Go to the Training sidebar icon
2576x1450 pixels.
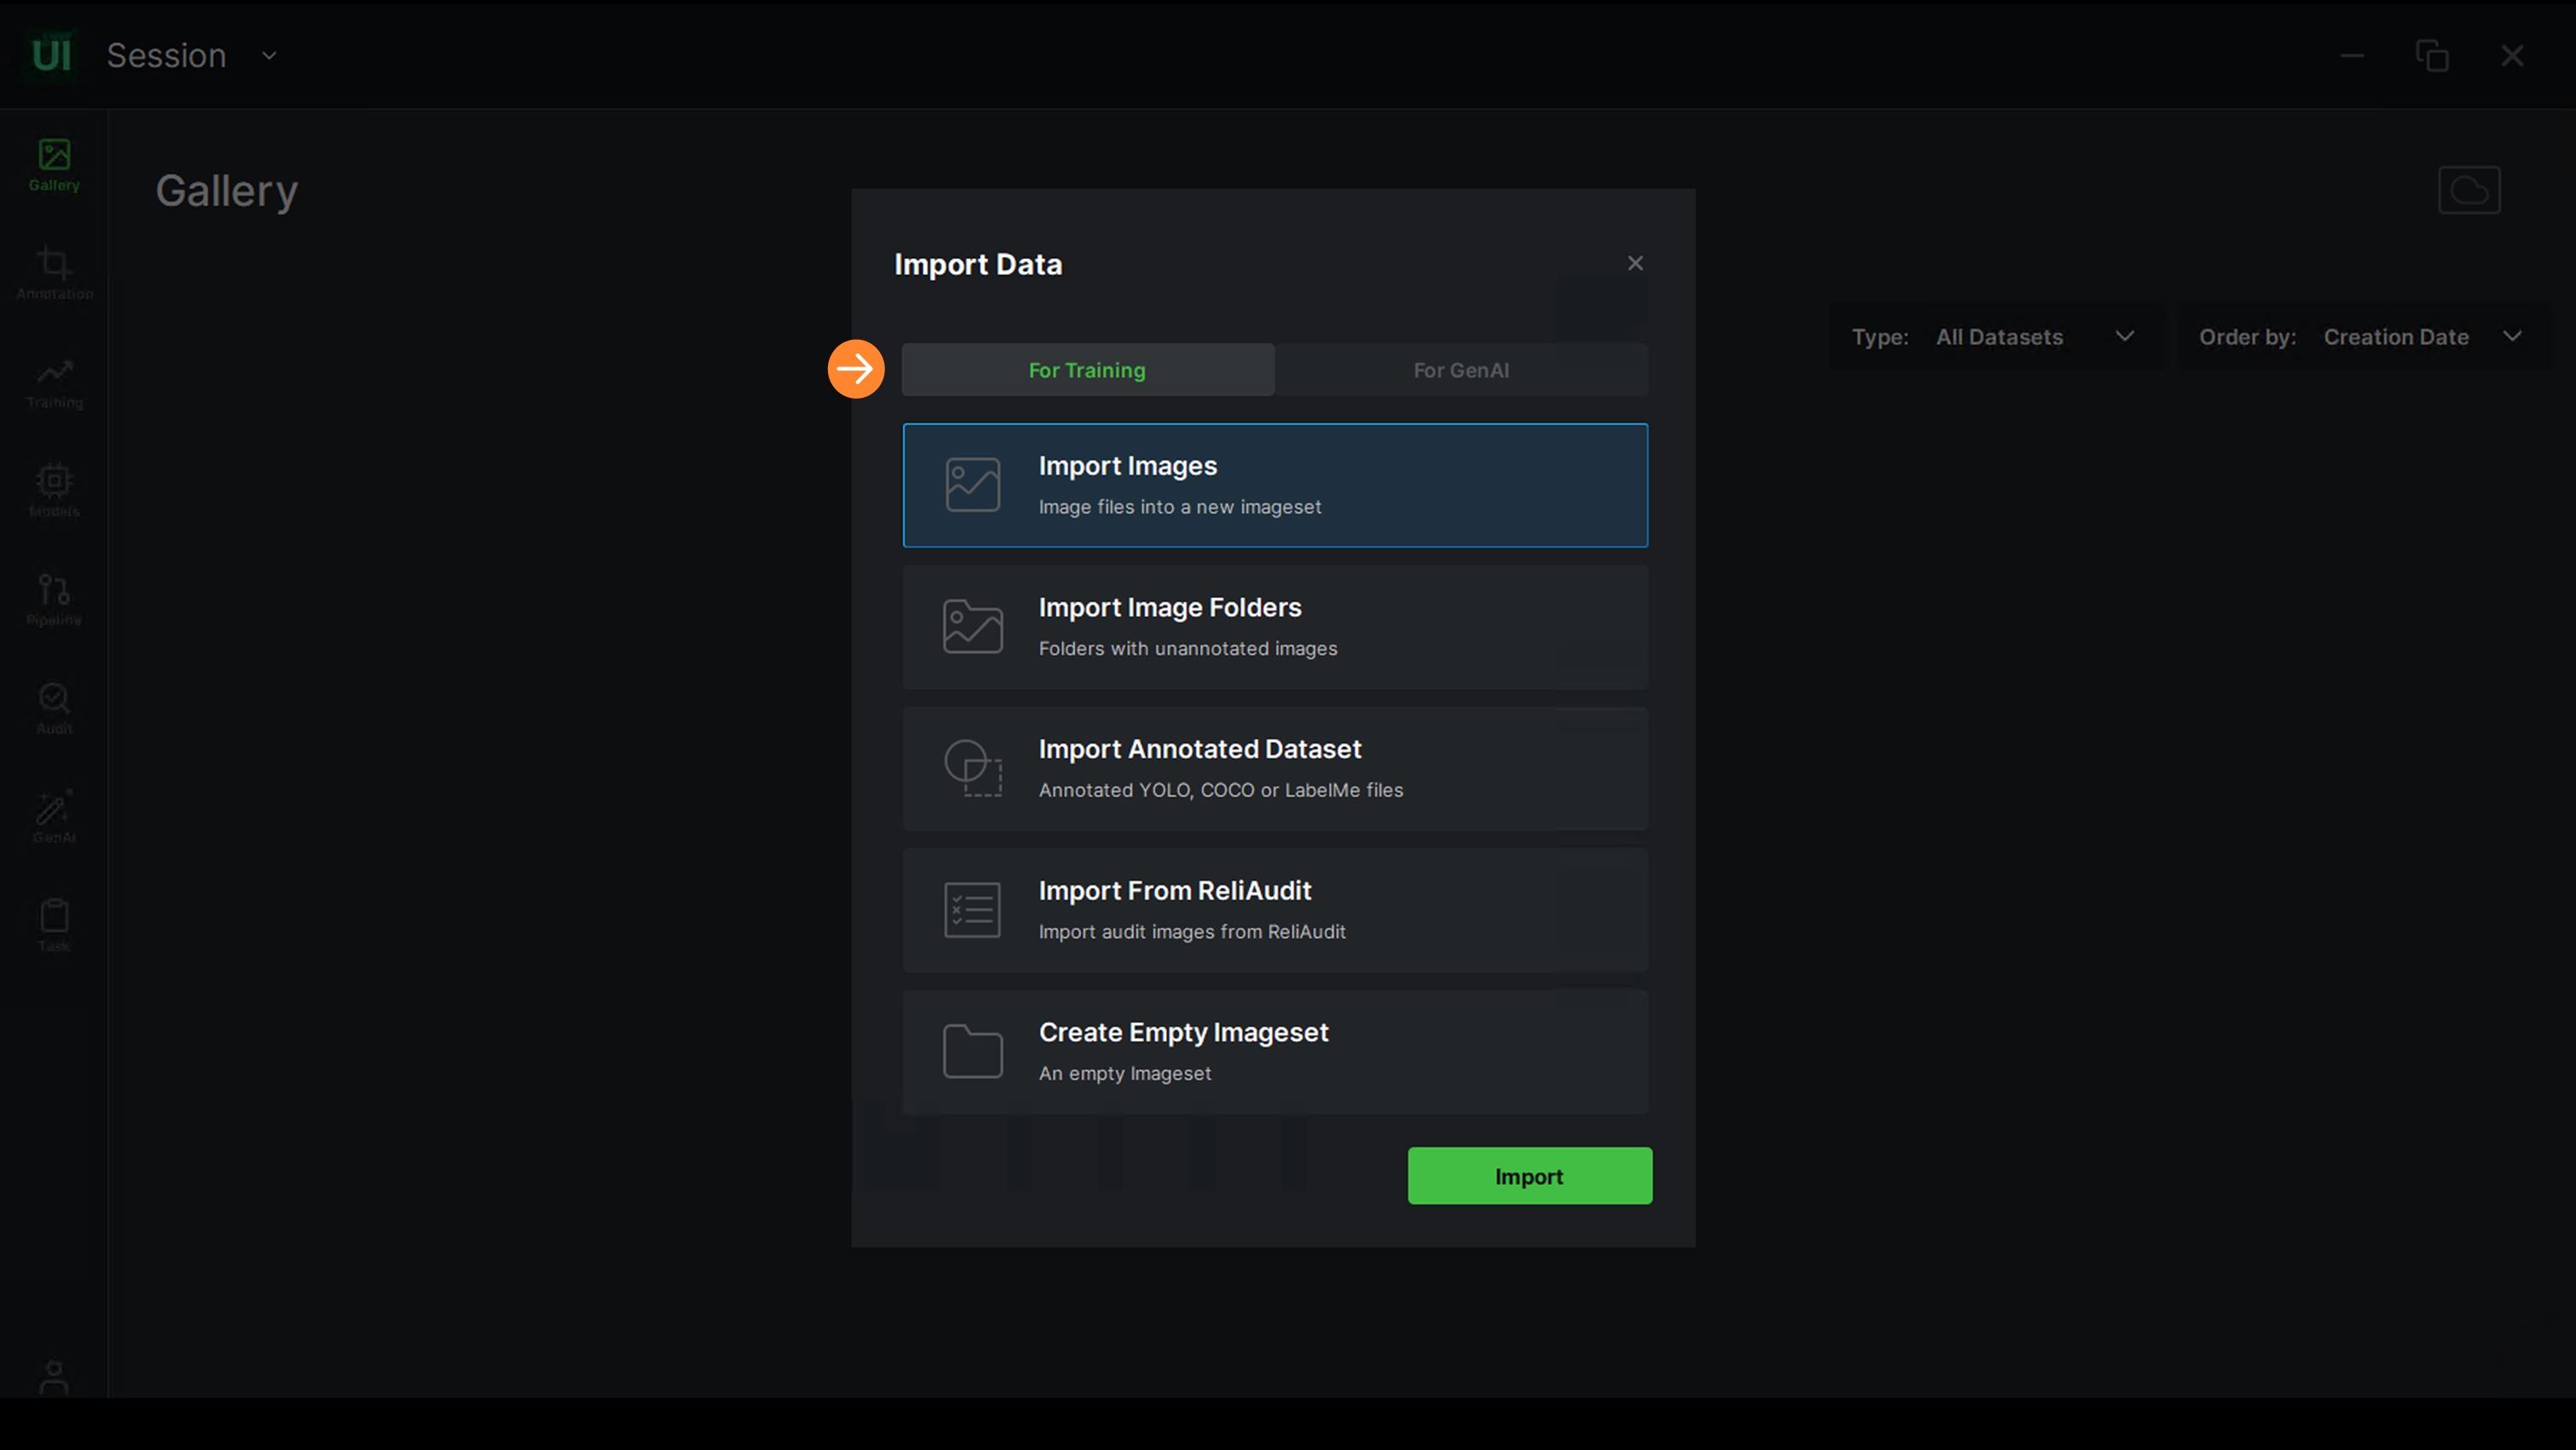coord(54,382)
